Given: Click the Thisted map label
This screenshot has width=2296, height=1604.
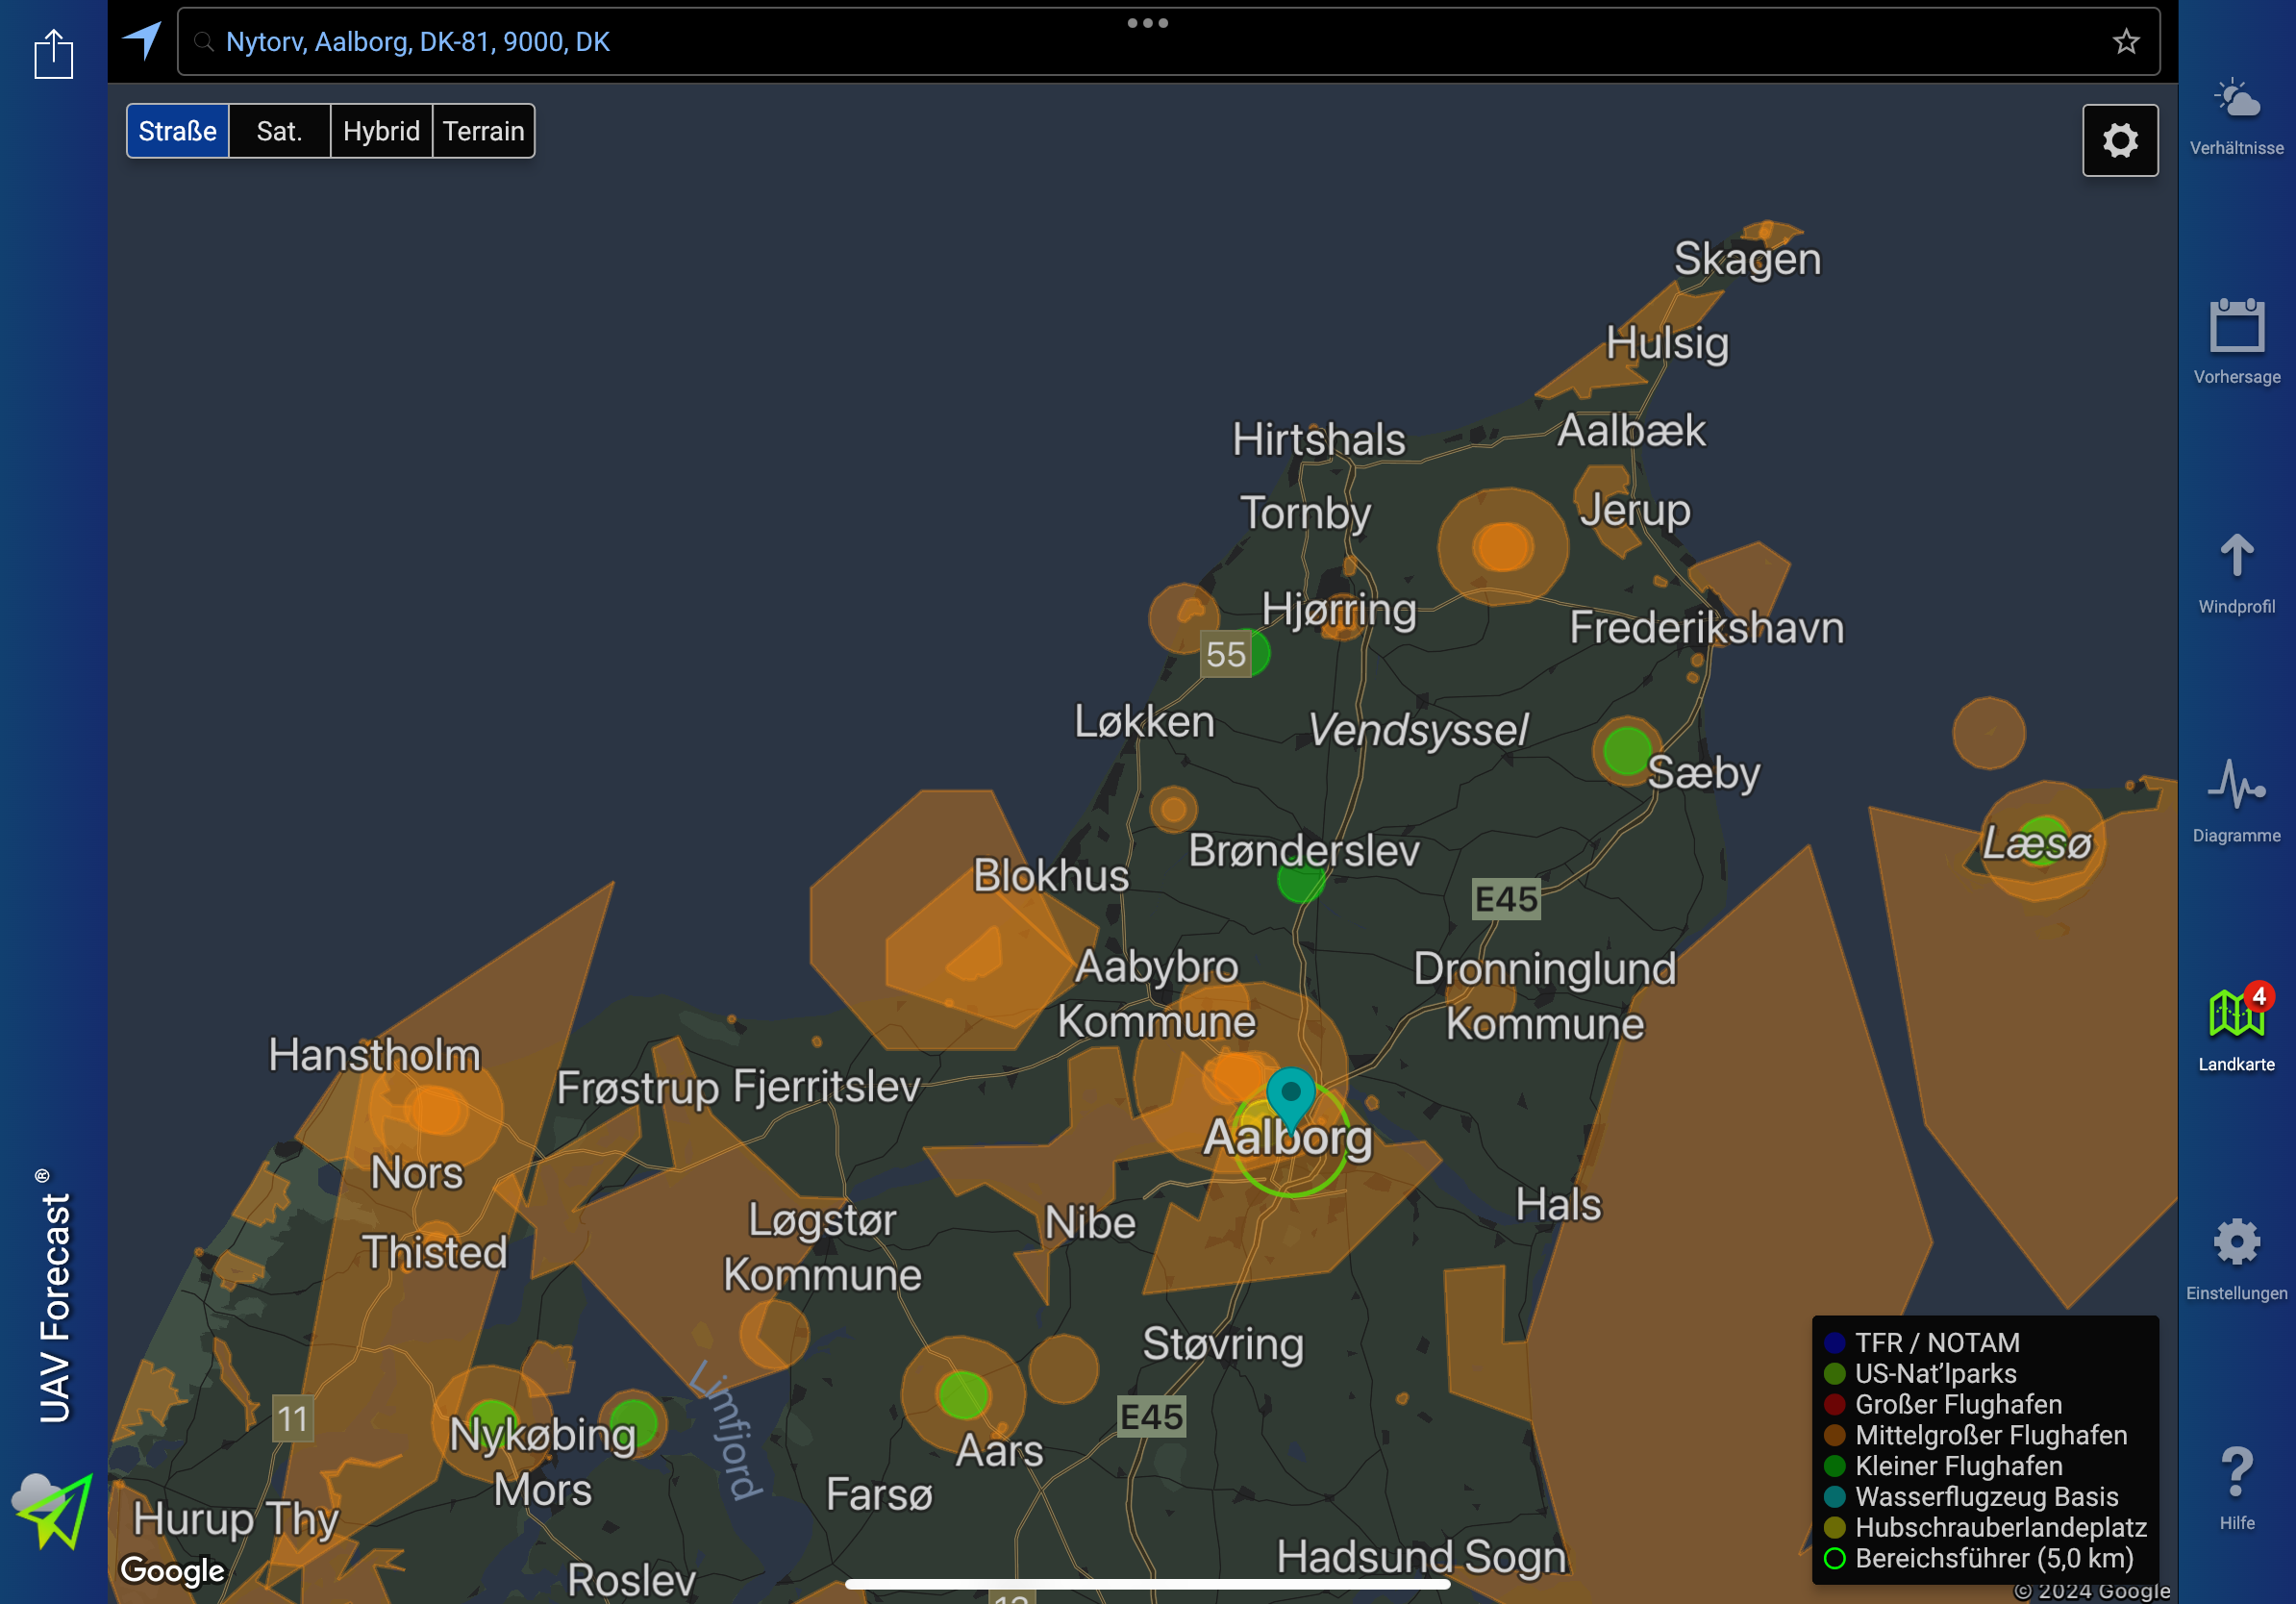Looking at the screenshot, I should tap(434, 1252).
